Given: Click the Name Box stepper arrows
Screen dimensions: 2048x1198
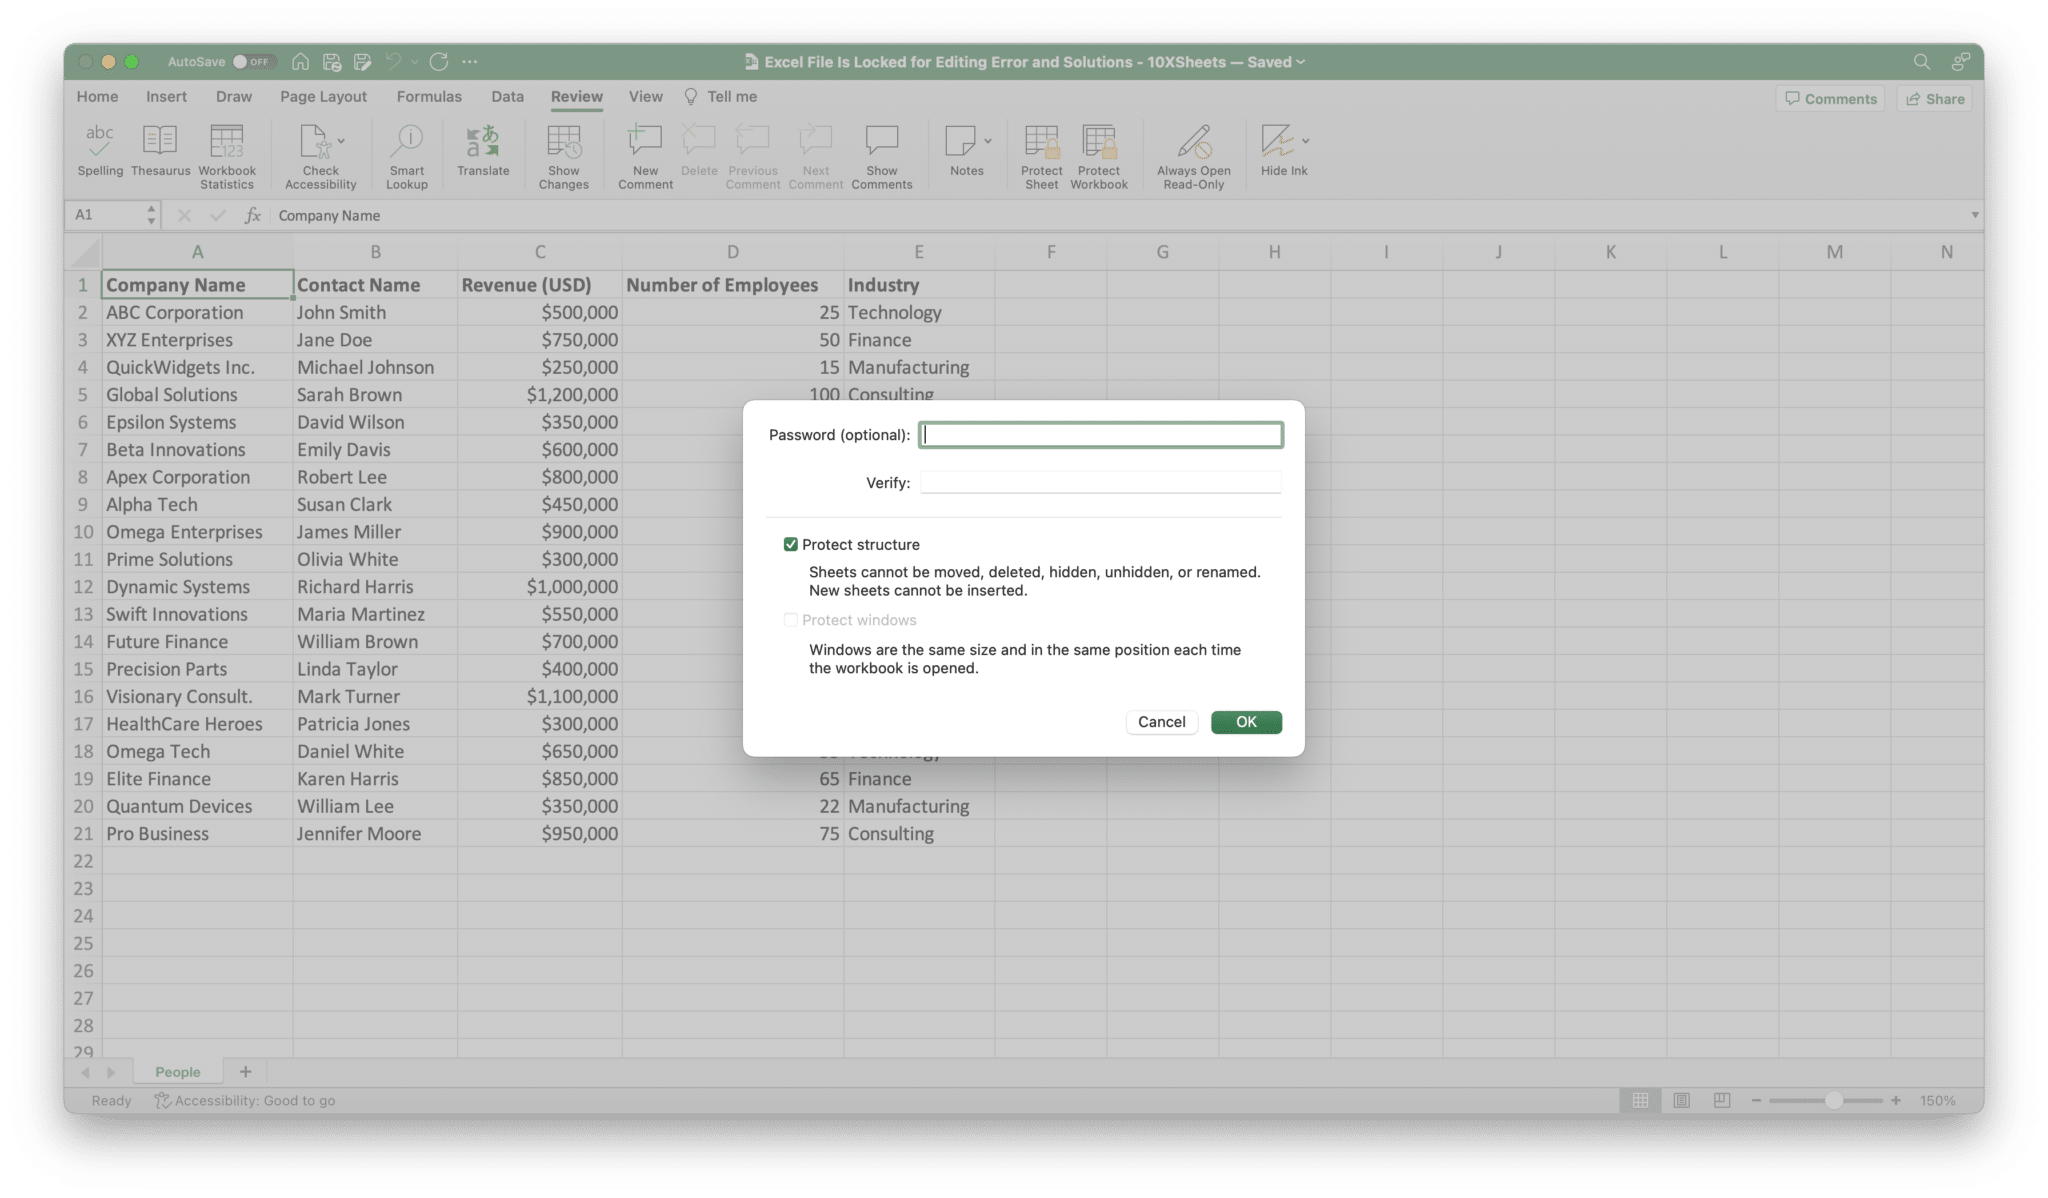Looking at the screenshot, I should click(x=151, y=215).
